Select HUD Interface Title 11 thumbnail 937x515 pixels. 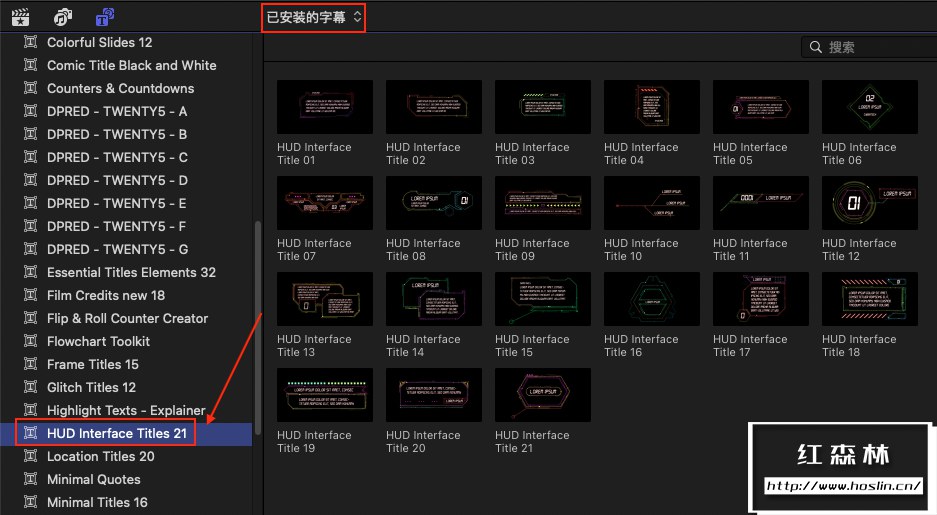[x=761, y=203]
